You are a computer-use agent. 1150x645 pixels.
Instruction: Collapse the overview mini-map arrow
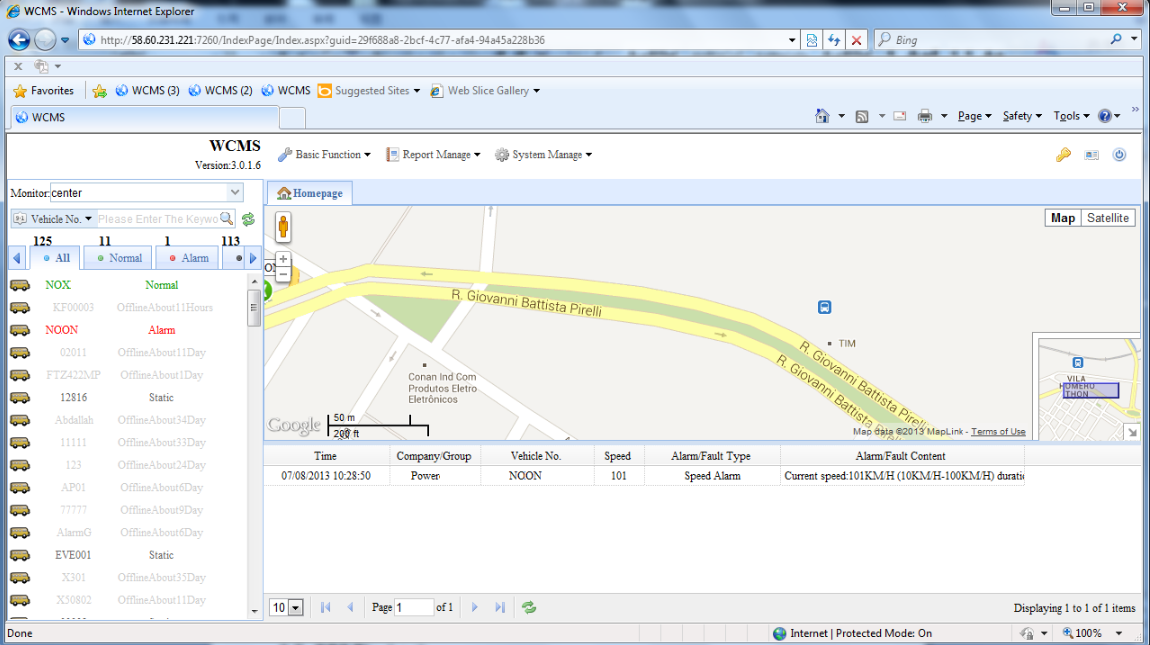pos(1131,431)
